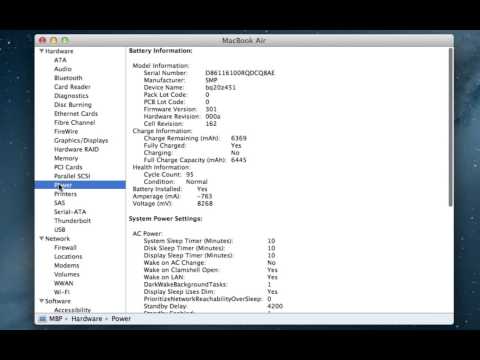Select Graphics/Displays in the sidebar

[x=81, y=140]
